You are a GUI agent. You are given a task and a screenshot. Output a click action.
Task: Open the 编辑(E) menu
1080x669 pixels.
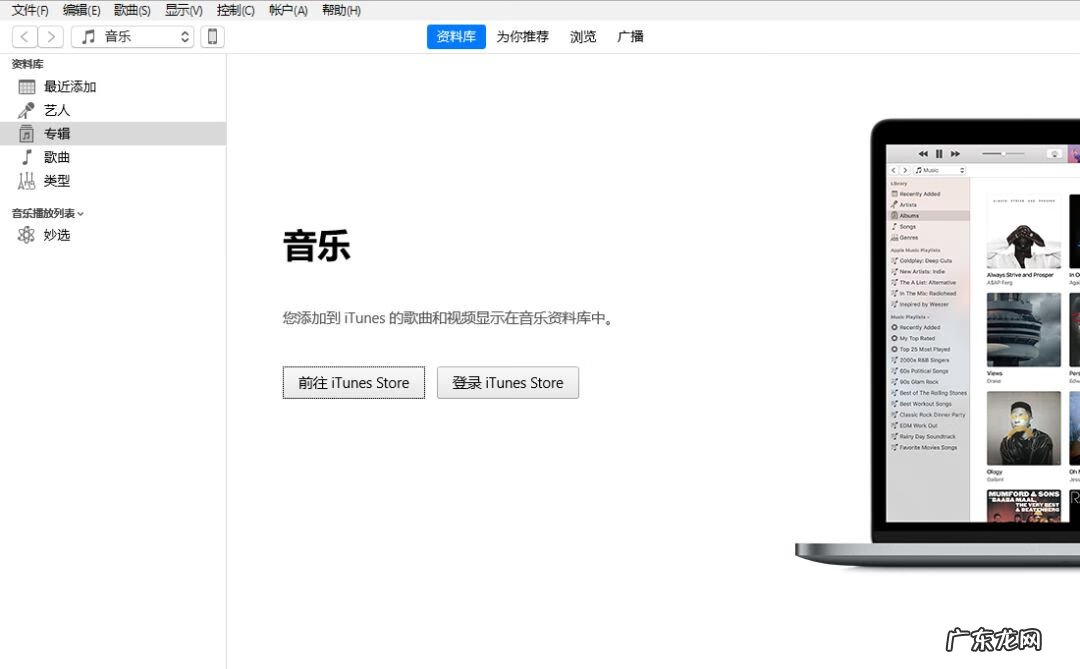click(81, 10)
